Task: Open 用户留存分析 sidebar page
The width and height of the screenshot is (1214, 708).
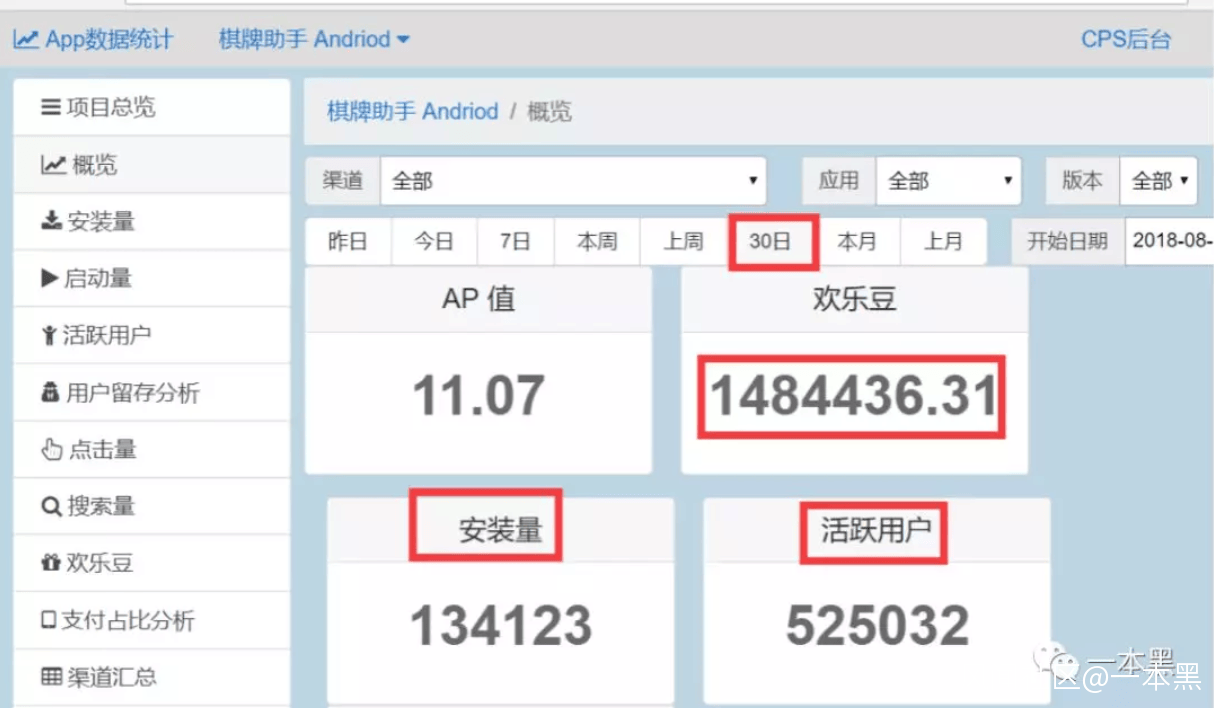Action: 152,393
